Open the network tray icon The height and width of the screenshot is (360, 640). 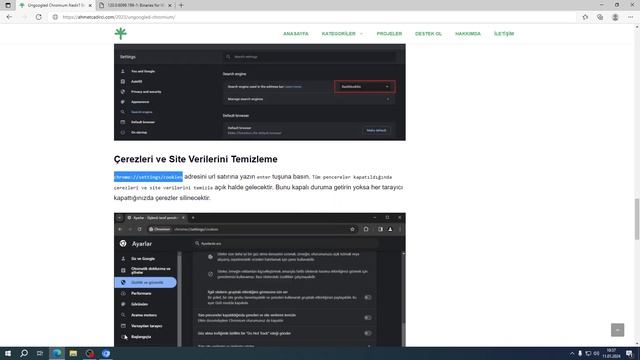point(588,353)
